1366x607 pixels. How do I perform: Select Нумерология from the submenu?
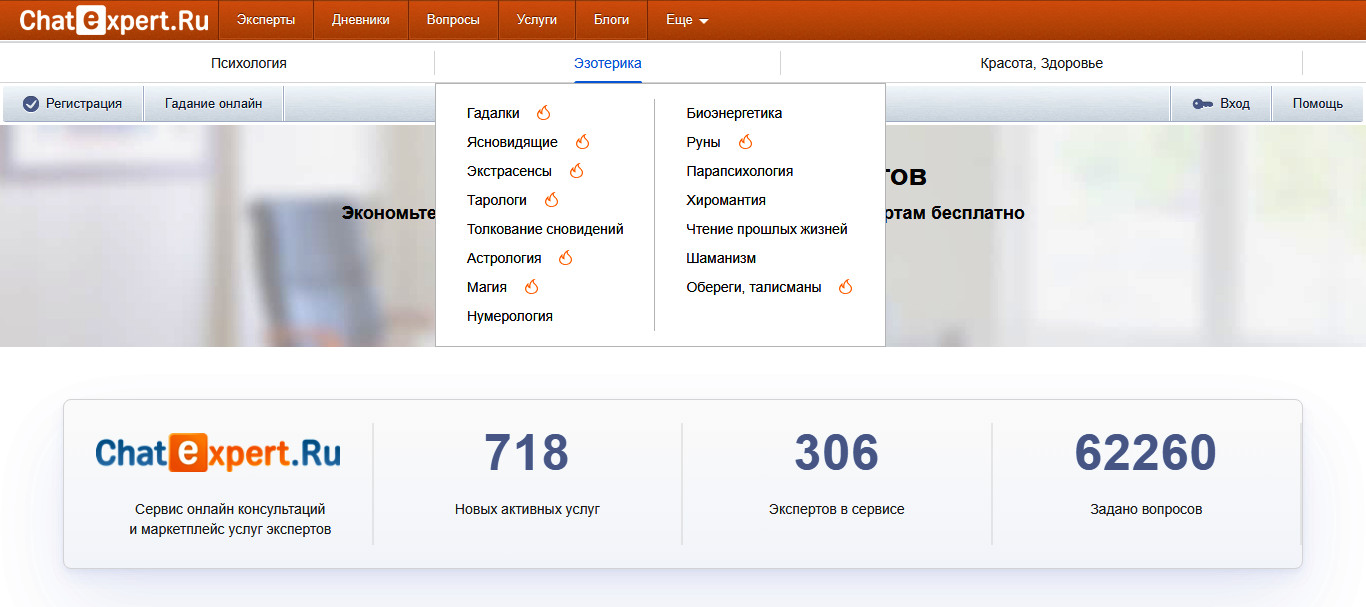pyautogui.click(x=510, y=316)
